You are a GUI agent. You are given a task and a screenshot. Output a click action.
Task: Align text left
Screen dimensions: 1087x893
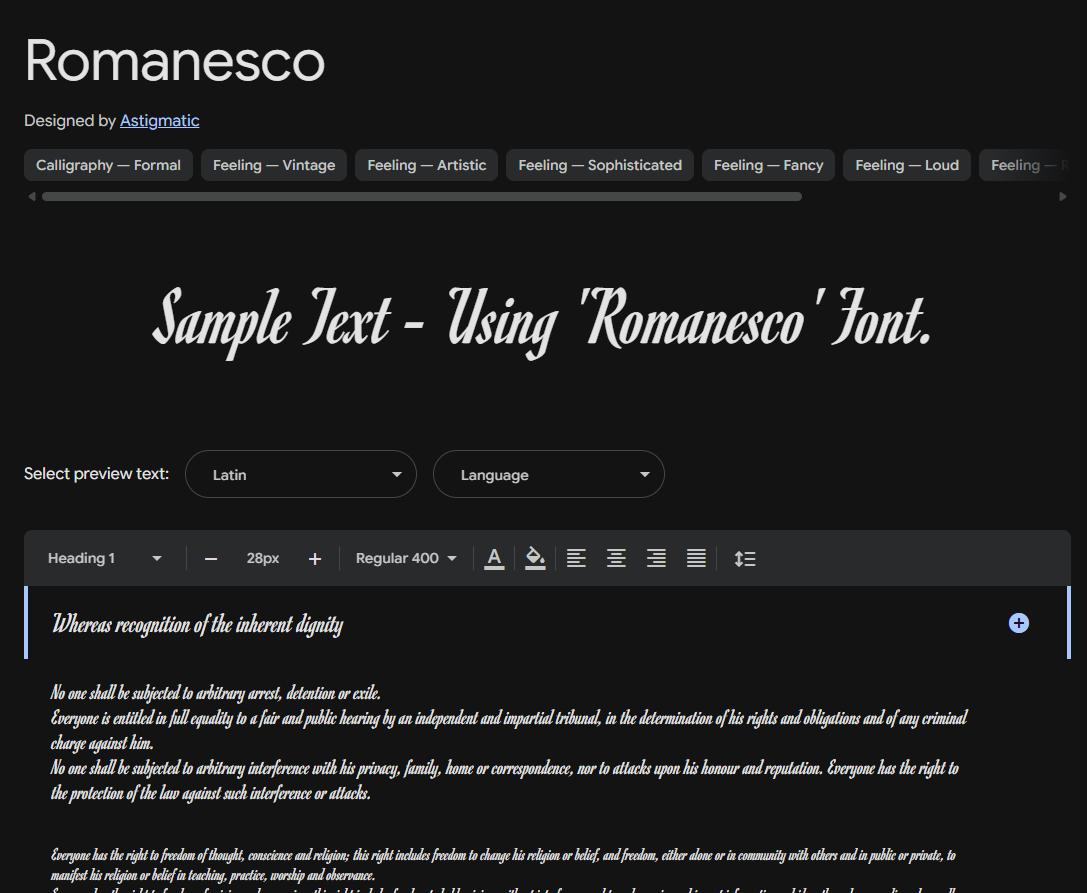click(576, 558)
